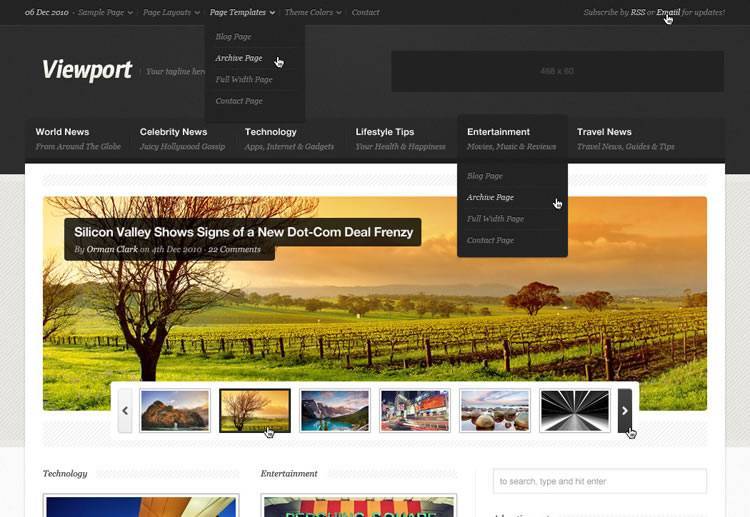This screenshot has width=750, height=517.
Task: Open the Page Layouts dropdown menu
Action: click(171, 12)
